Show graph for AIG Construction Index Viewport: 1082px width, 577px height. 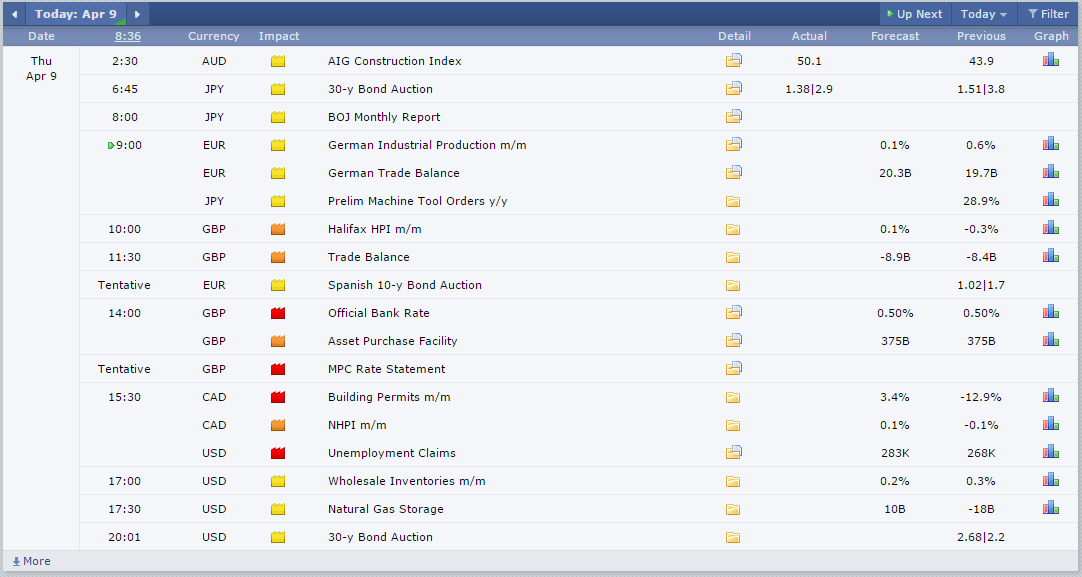tap(1051, 60)
